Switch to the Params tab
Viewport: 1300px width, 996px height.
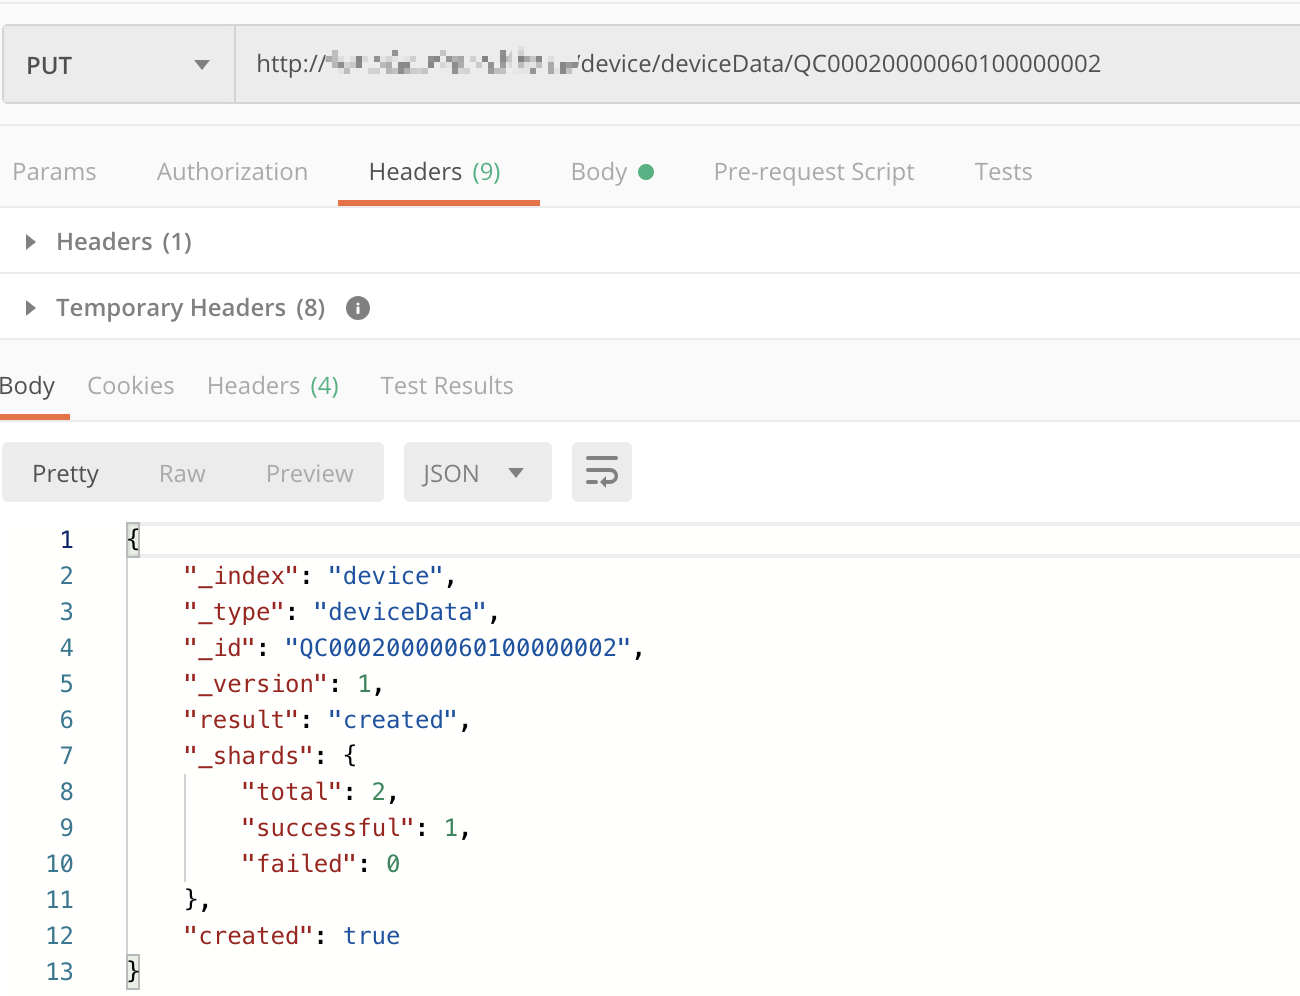click(x=54, y=172)
